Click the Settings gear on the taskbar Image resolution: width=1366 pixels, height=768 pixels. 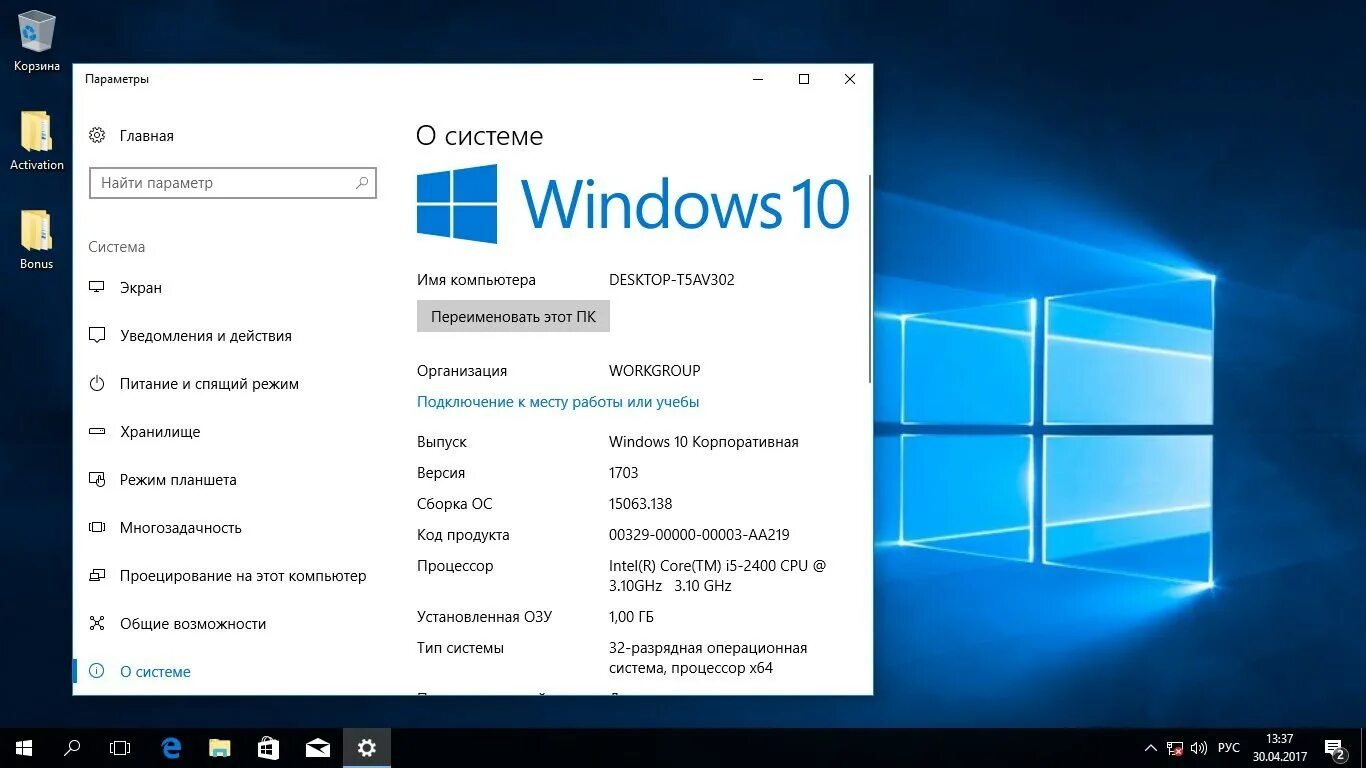point(367,747)
